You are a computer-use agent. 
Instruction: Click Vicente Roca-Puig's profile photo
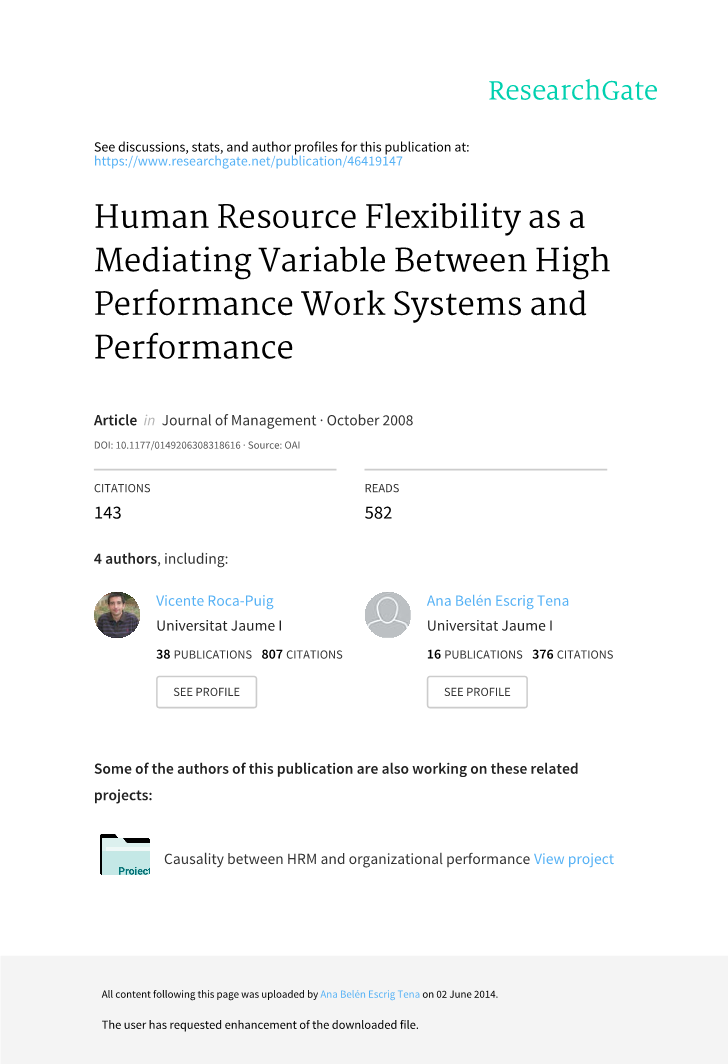(117, 615)
